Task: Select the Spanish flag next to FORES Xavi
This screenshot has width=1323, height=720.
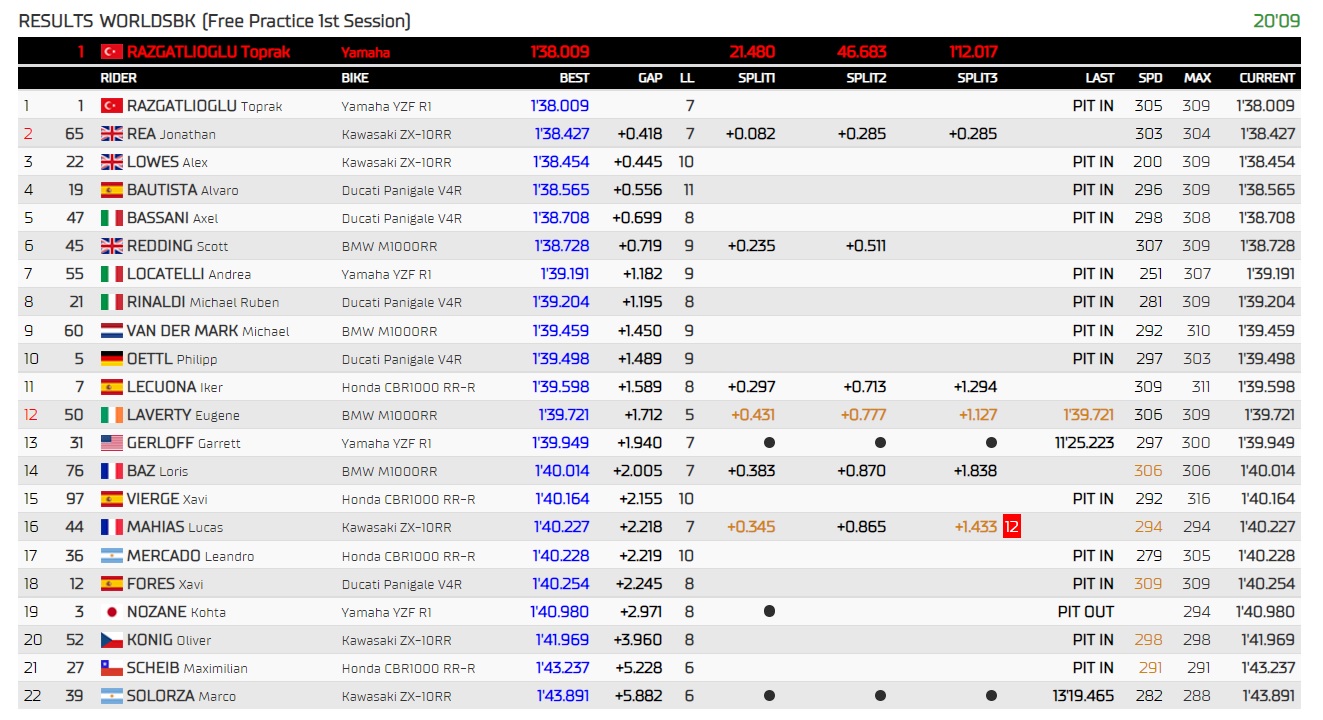Action: [x=111, y=584]
